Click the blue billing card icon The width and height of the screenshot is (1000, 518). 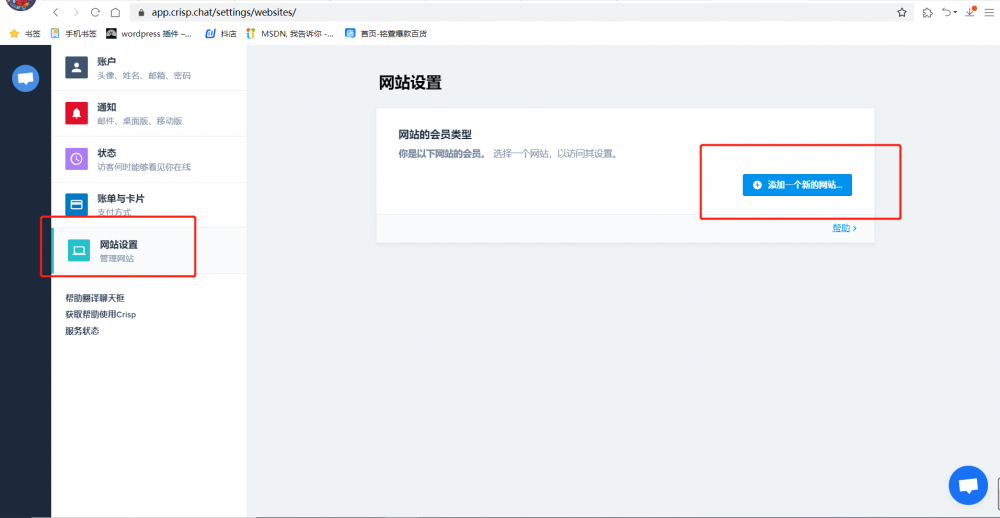click(77, 204)
